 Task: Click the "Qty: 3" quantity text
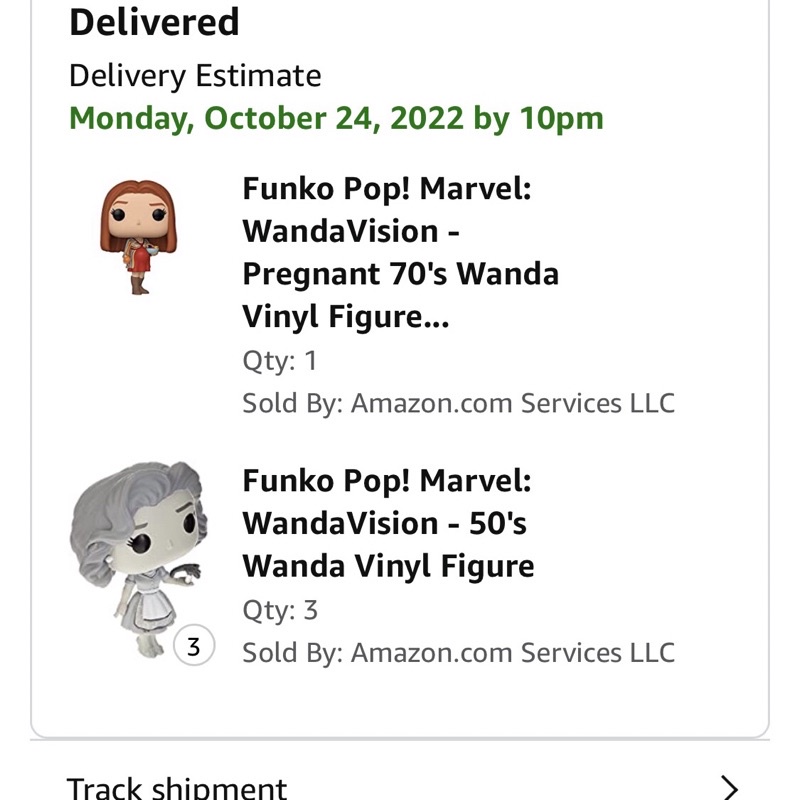click(x=280, y=610)
